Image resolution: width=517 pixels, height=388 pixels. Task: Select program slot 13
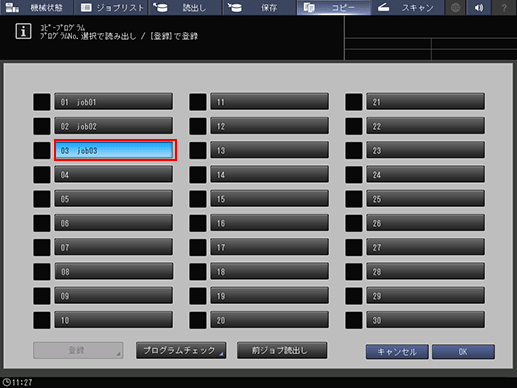pos(270,150)
